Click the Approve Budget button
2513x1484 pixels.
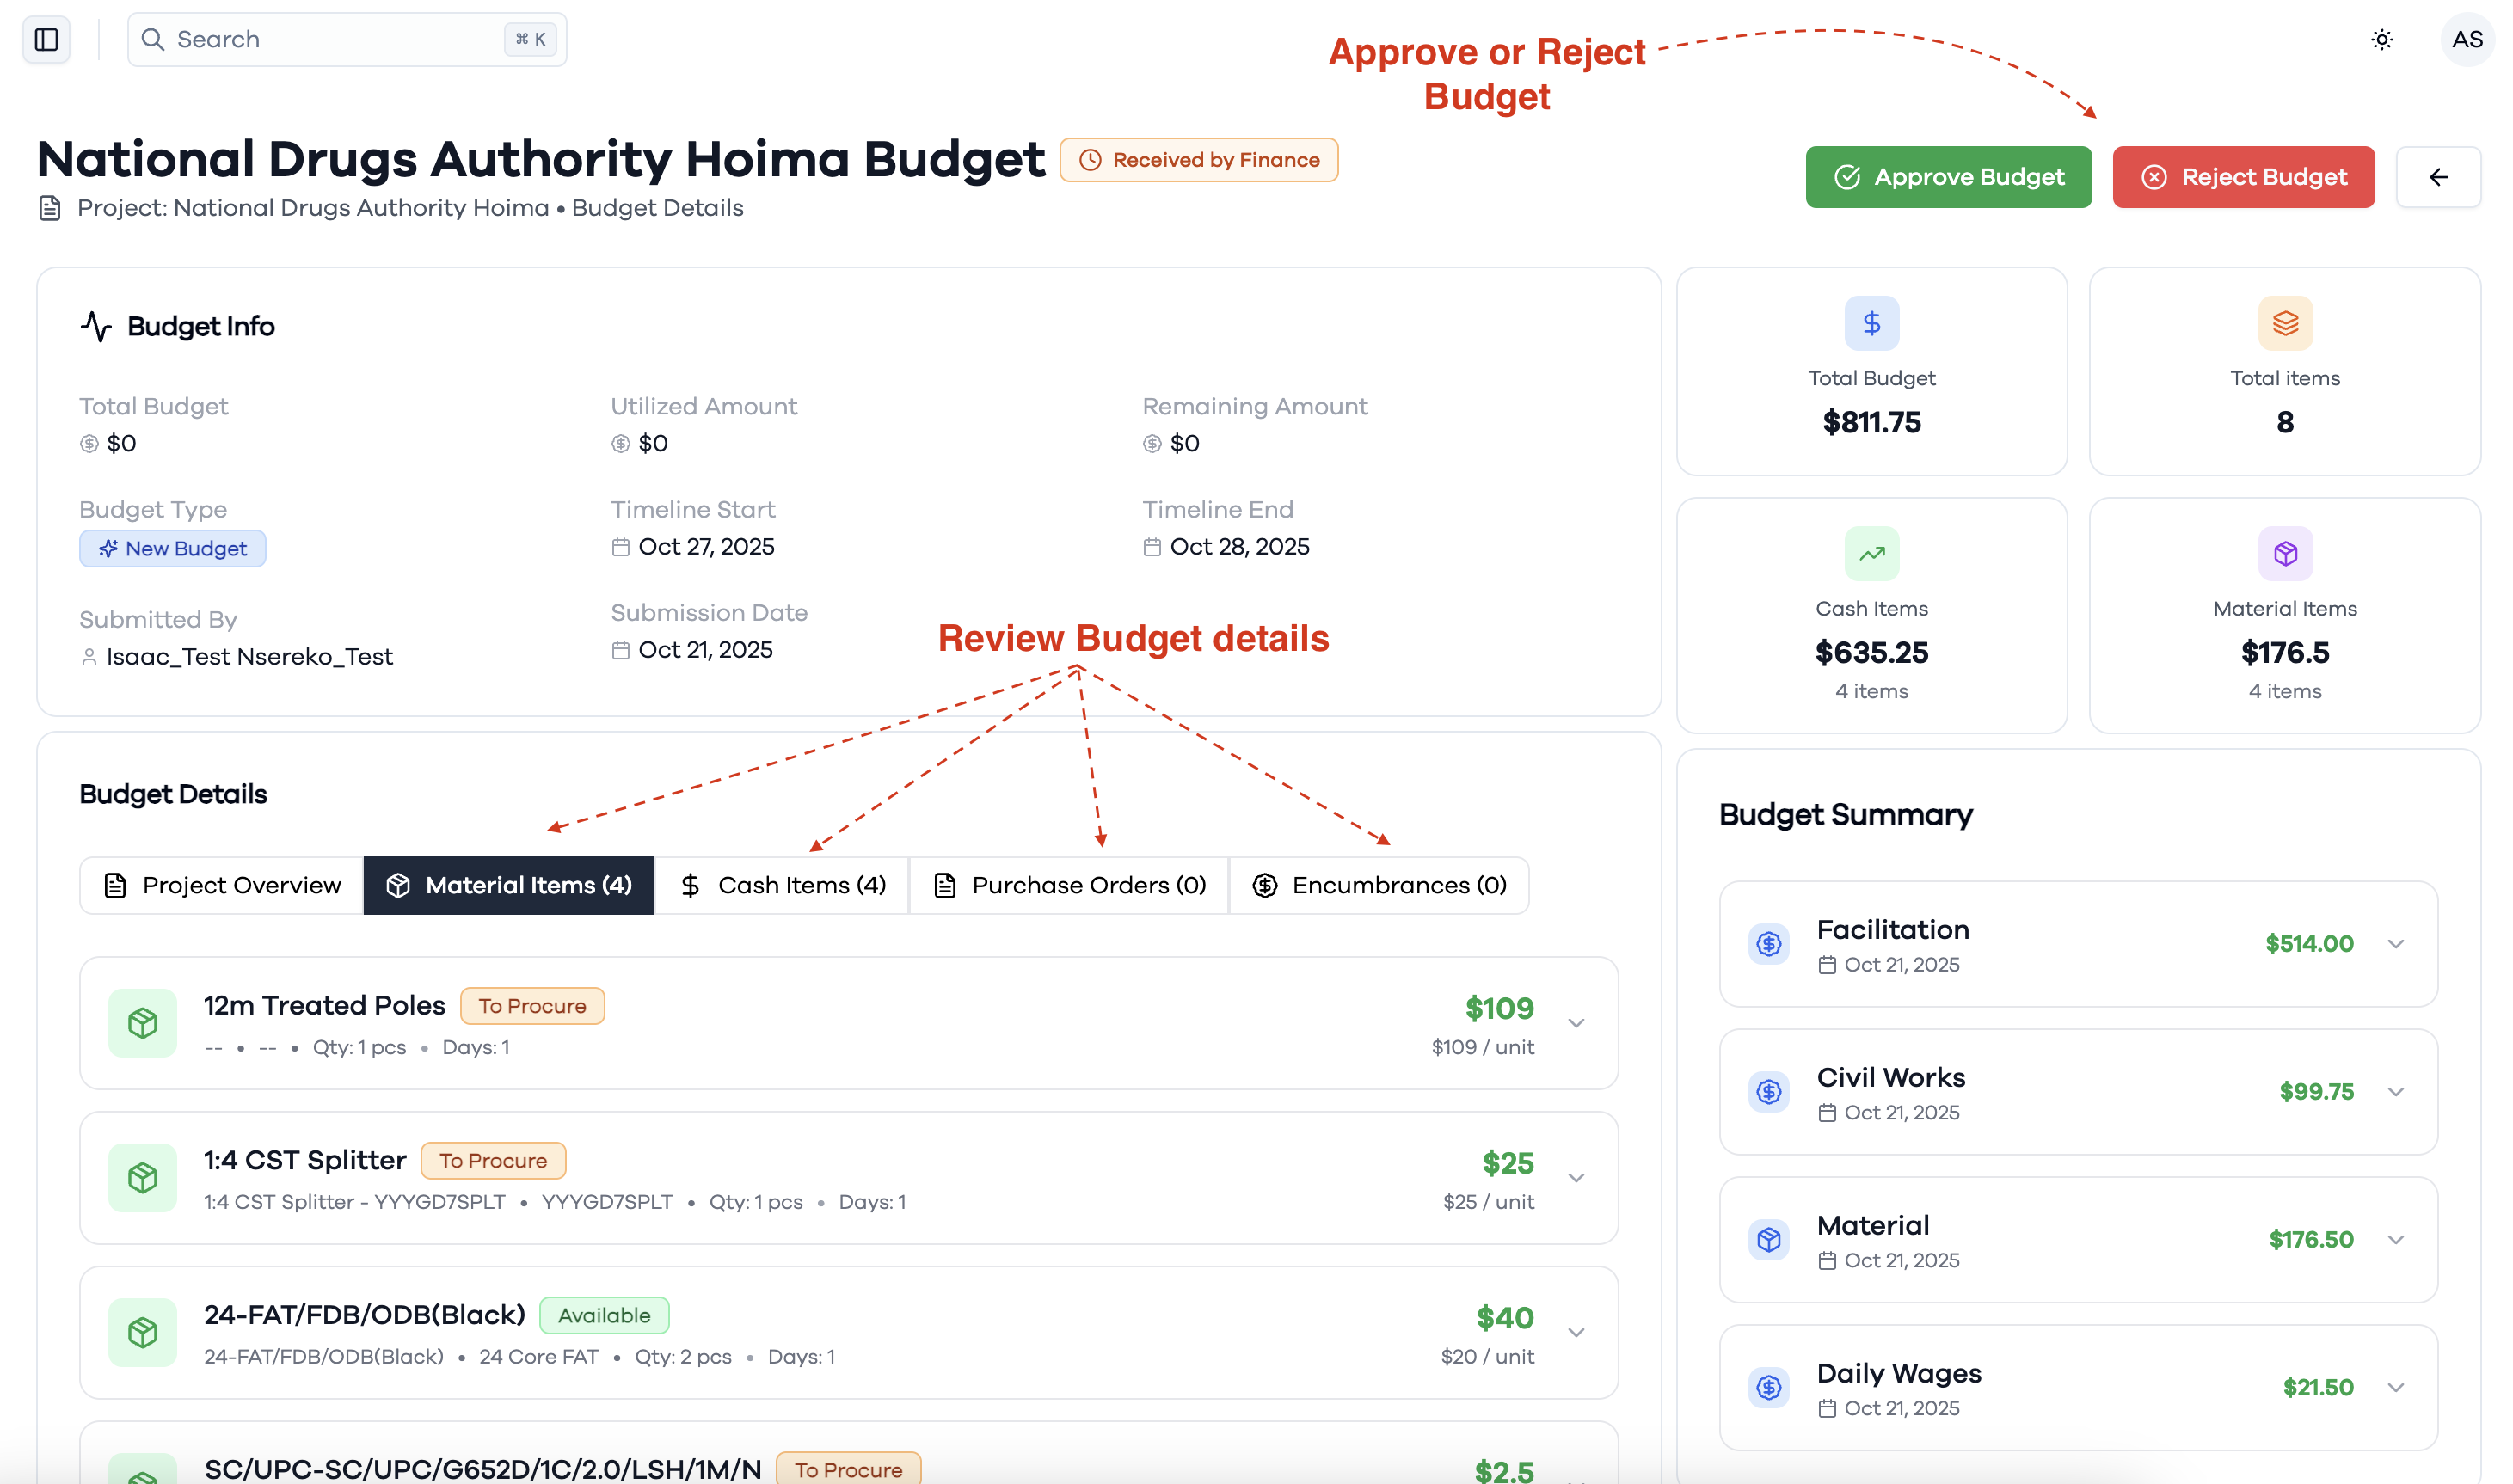[x=1948, y=177]
